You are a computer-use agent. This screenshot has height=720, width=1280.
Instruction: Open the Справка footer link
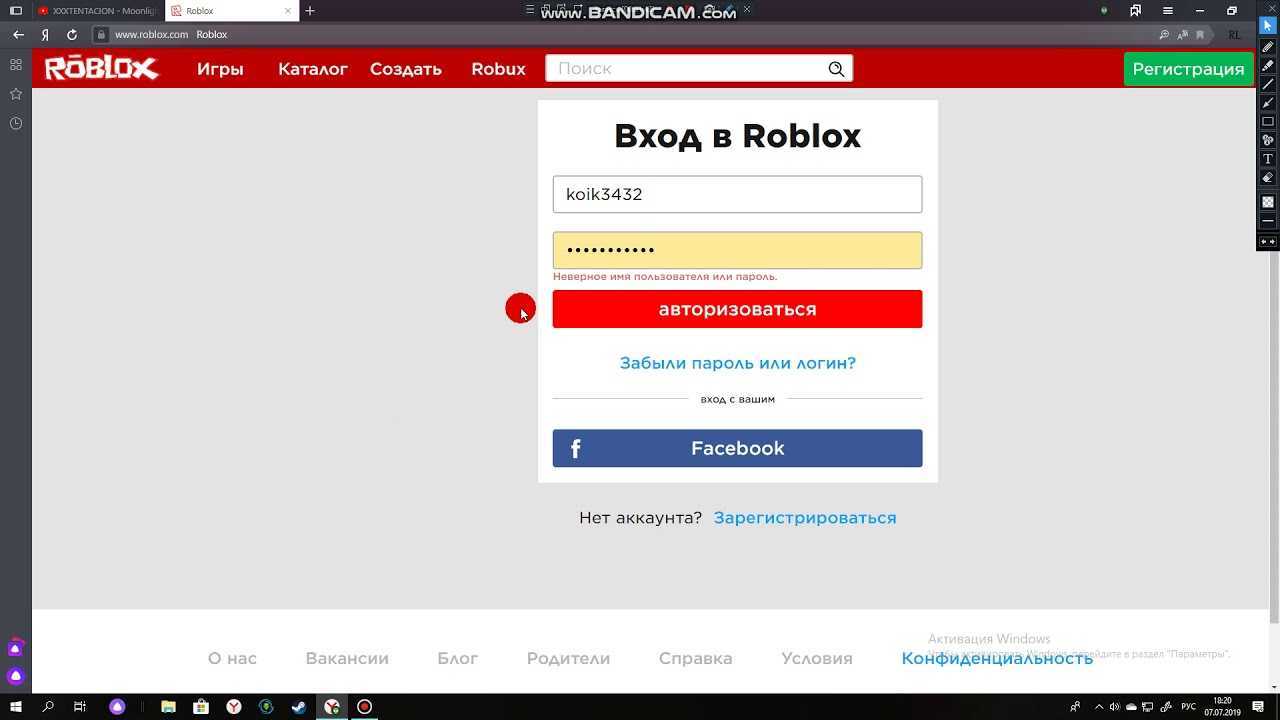696,658
